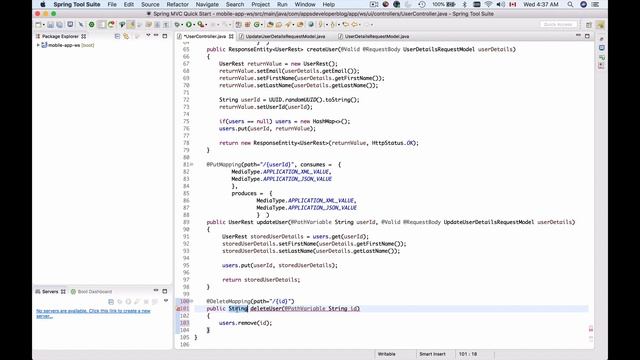Click the red error marker in overview ruler
Viewport: 640px width, 360px height.
point(591,329)
